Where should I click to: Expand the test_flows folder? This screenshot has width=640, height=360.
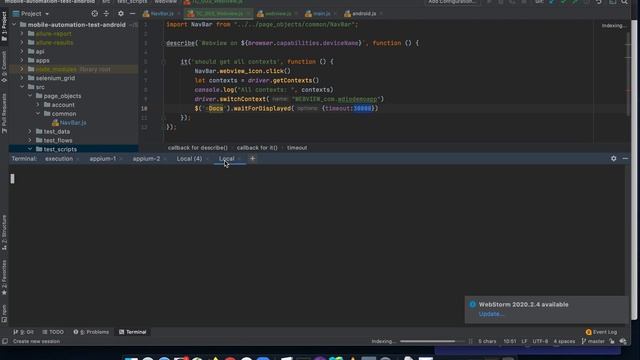(30, 140)
